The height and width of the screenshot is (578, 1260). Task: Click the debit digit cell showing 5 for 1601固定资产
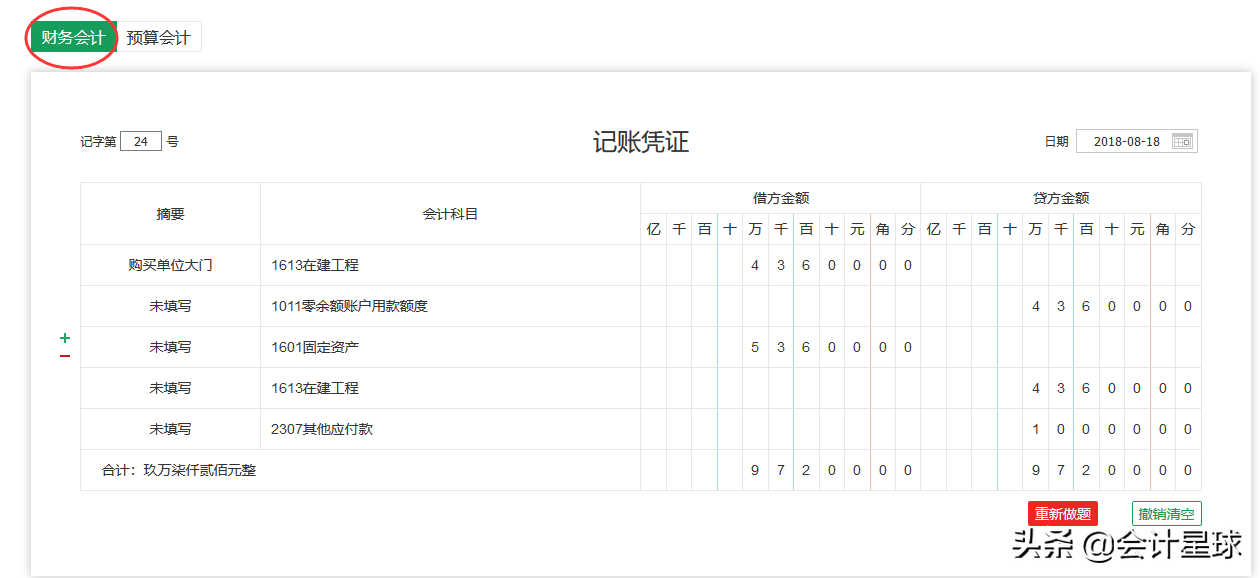coord(756,347)
